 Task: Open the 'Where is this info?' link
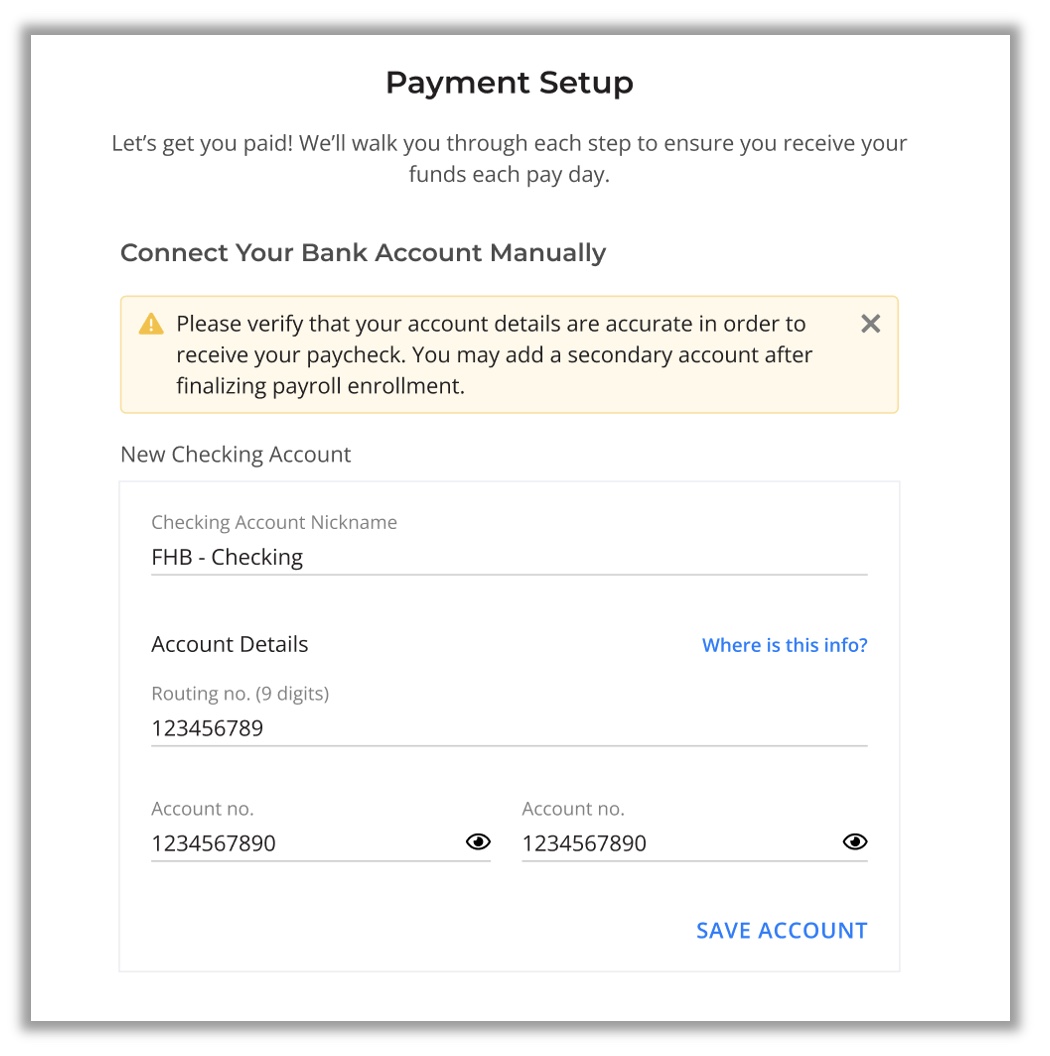(x=784, y=645)
